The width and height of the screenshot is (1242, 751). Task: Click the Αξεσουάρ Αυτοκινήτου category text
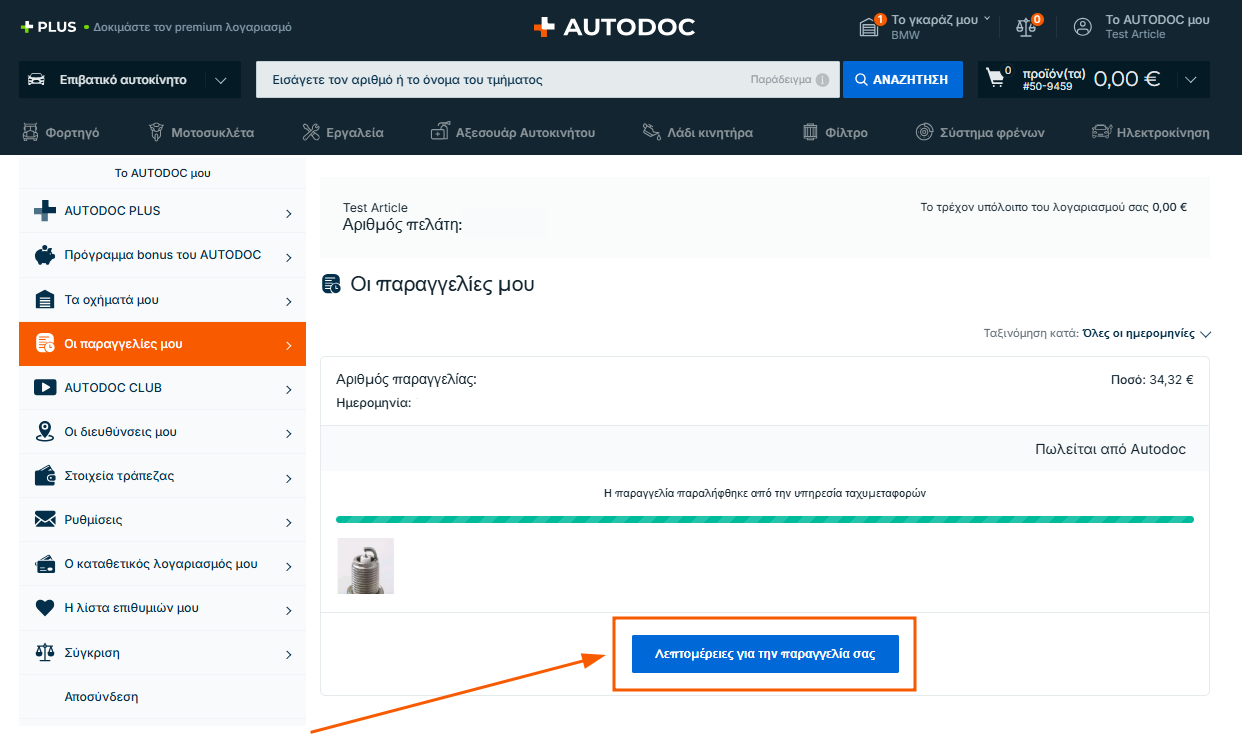coord(525,132)
